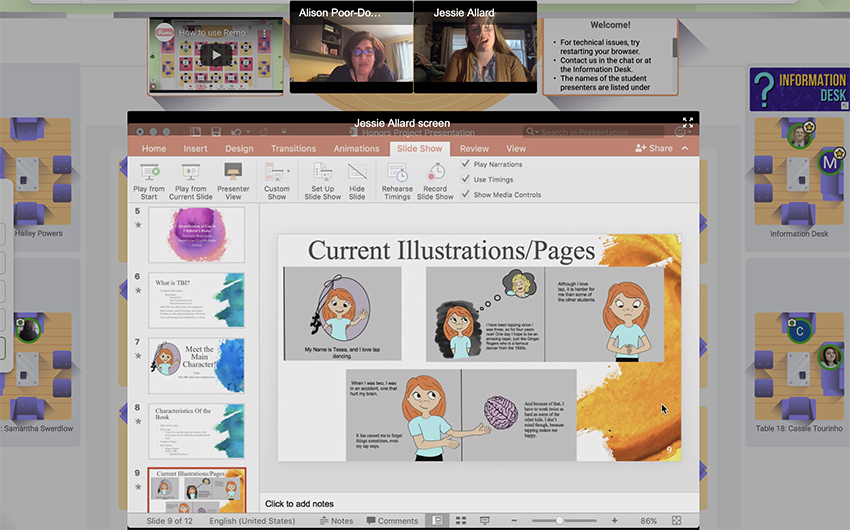This screenshot has height=530, width=850.
Task: Click Play from Current Slide icon
Action: (190, 172)
